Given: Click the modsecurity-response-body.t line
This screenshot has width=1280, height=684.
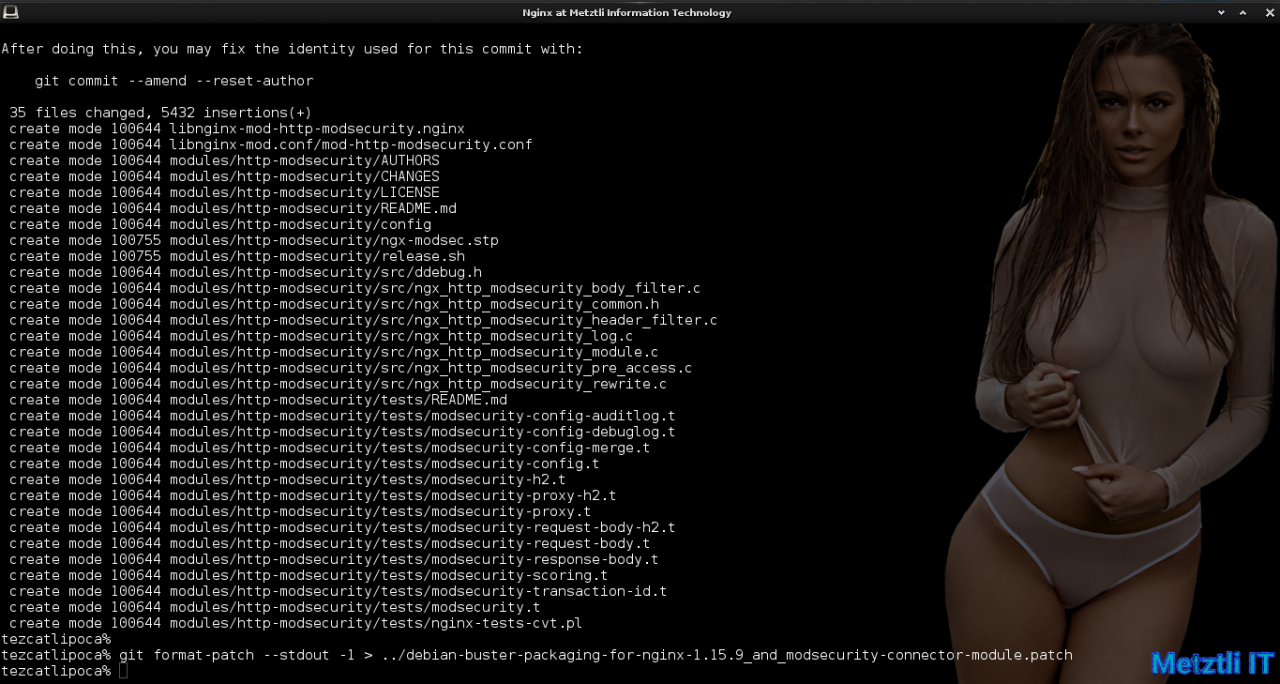Looking at the screenshot, I should tap(334, 561).
